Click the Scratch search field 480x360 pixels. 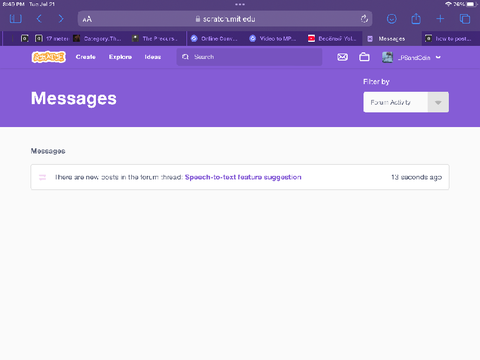point(249,57)
